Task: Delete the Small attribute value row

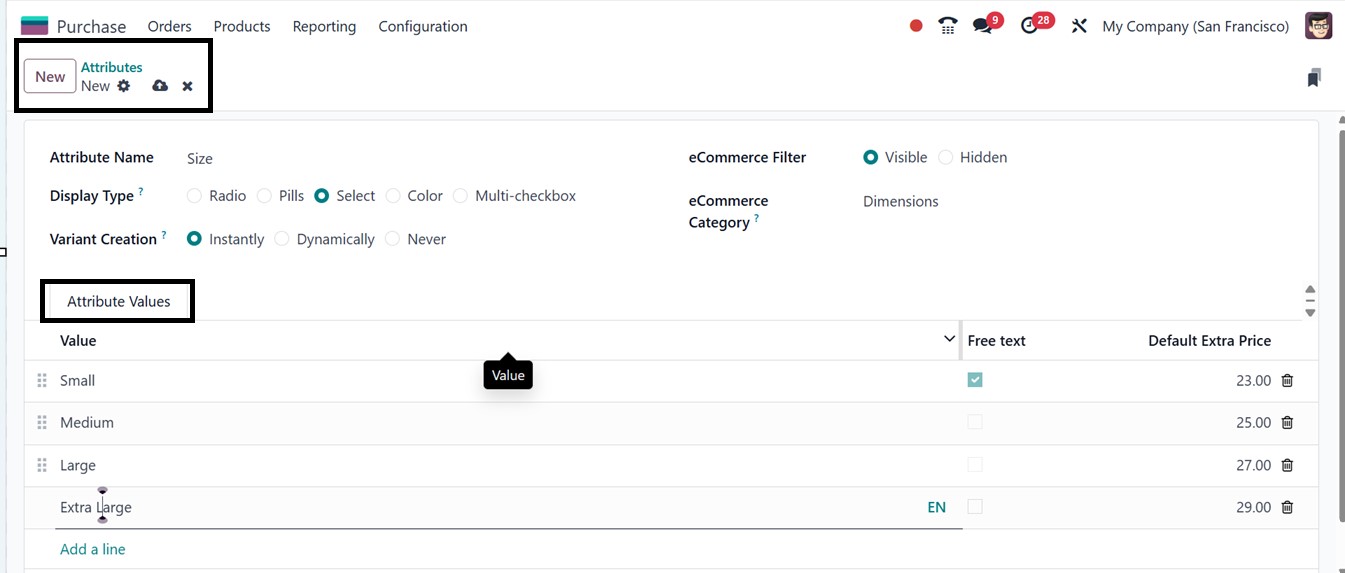Action: (x=1287, y=380)
